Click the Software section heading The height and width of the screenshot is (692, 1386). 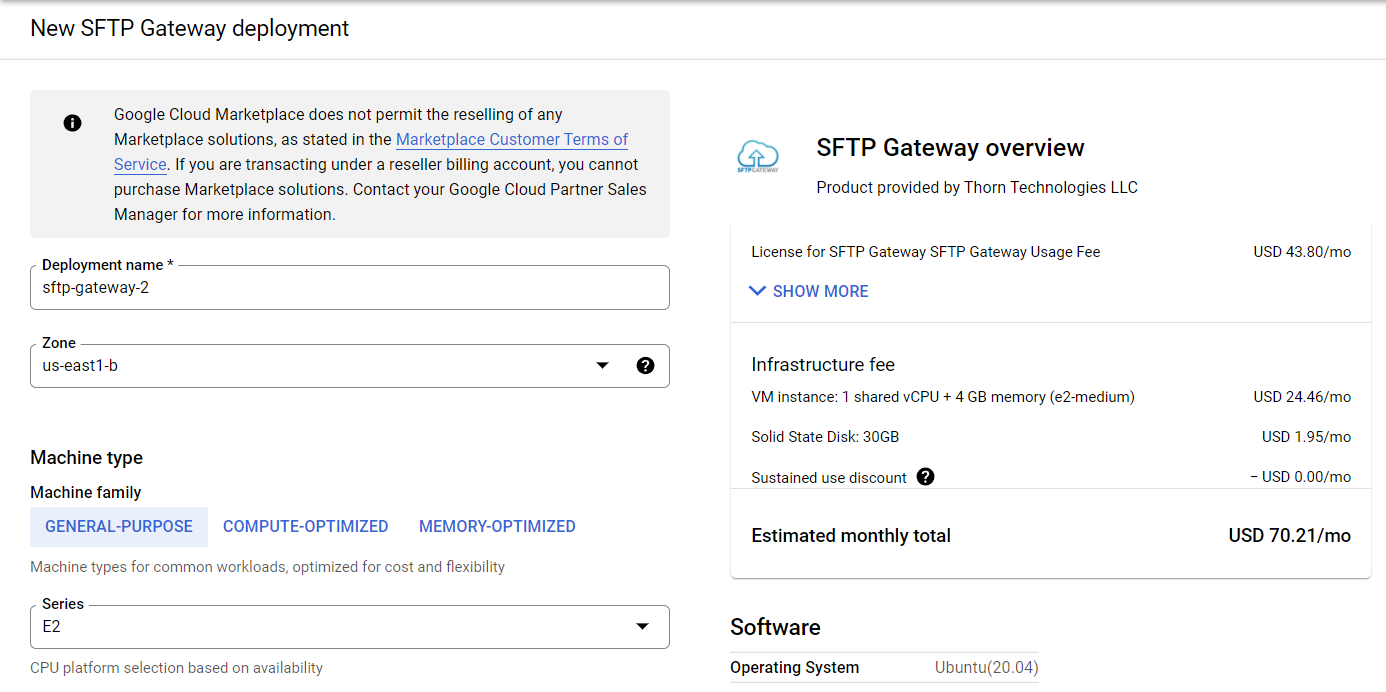click(775, 627)
